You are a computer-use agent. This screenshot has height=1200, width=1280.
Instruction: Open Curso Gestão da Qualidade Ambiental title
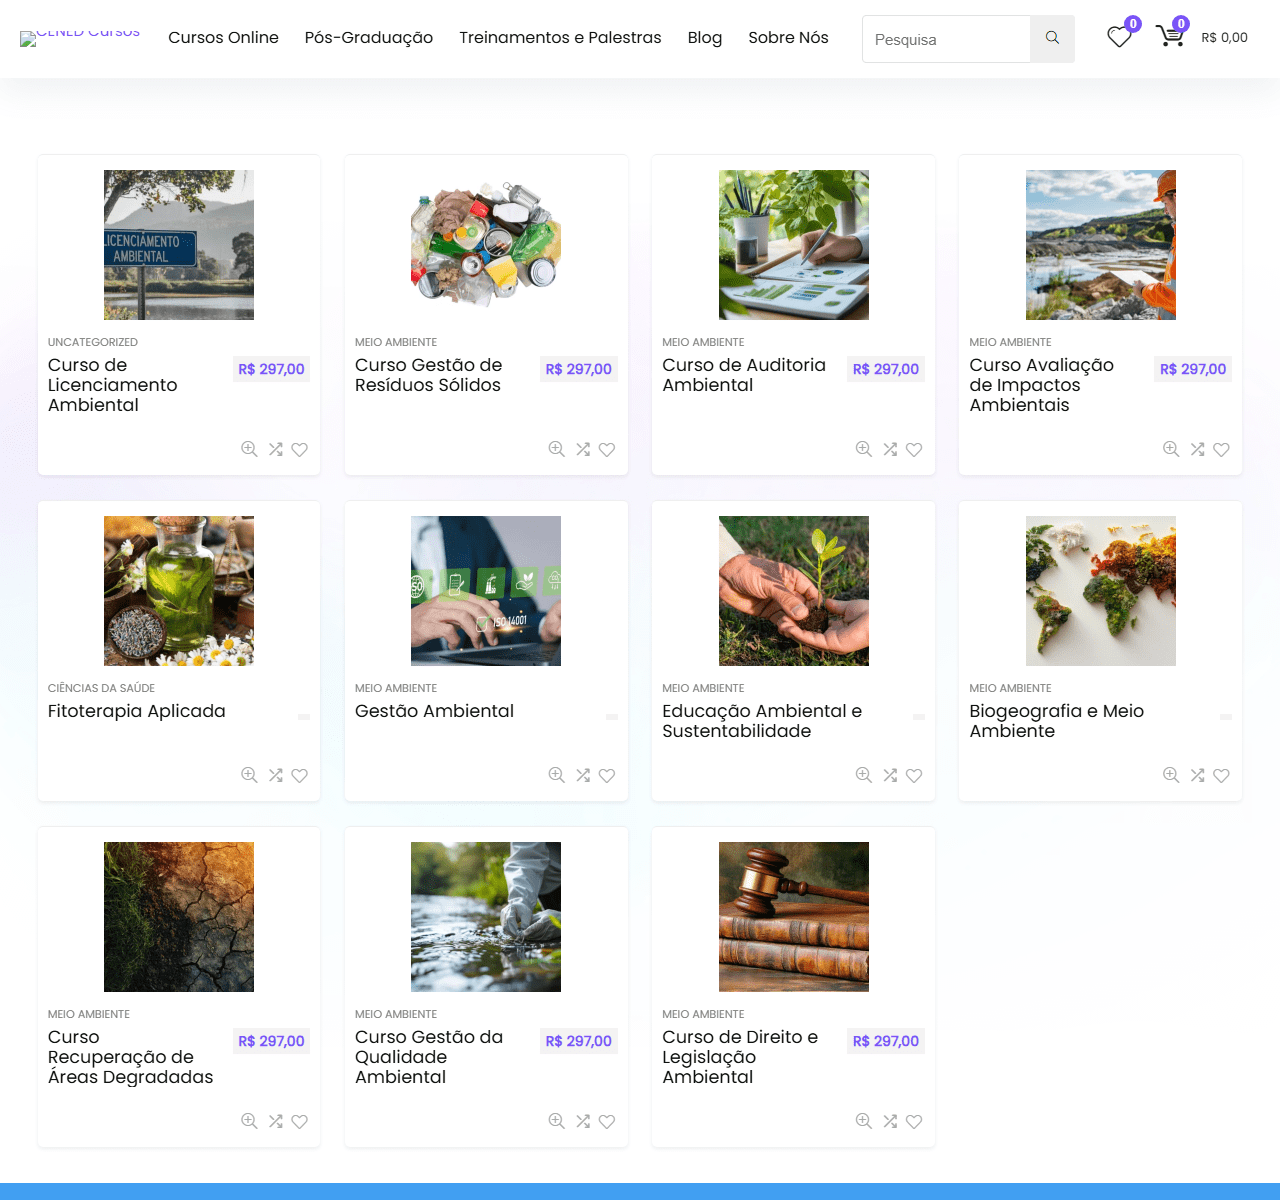(428, 1057)
